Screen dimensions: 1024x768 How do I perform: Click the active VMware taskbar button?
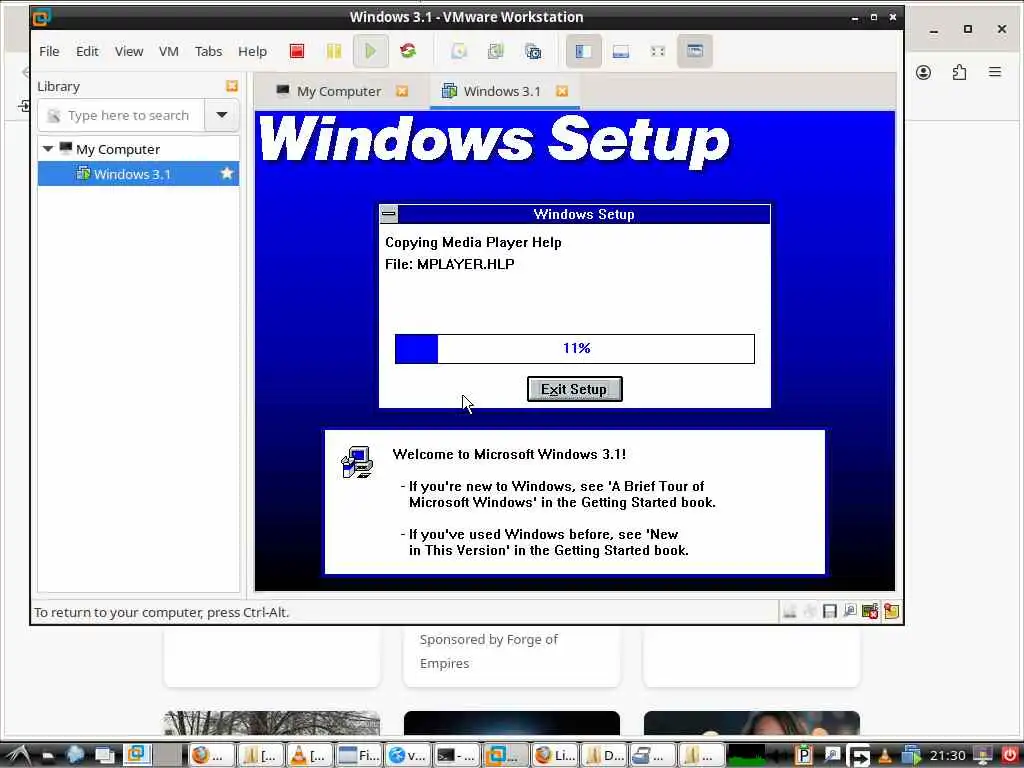point(505,756)
